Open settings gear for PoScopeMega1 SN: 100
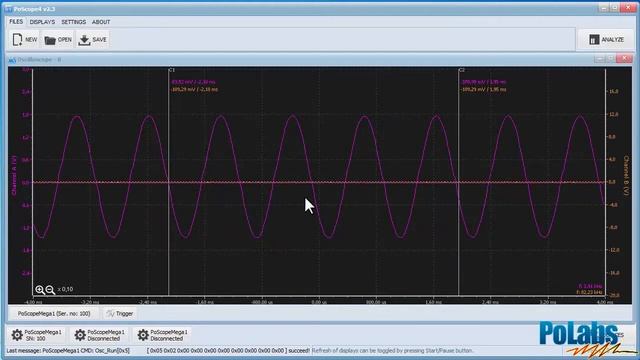Image resolution: width=640 pixels, height=360 pixels. (x=17, y=335)
